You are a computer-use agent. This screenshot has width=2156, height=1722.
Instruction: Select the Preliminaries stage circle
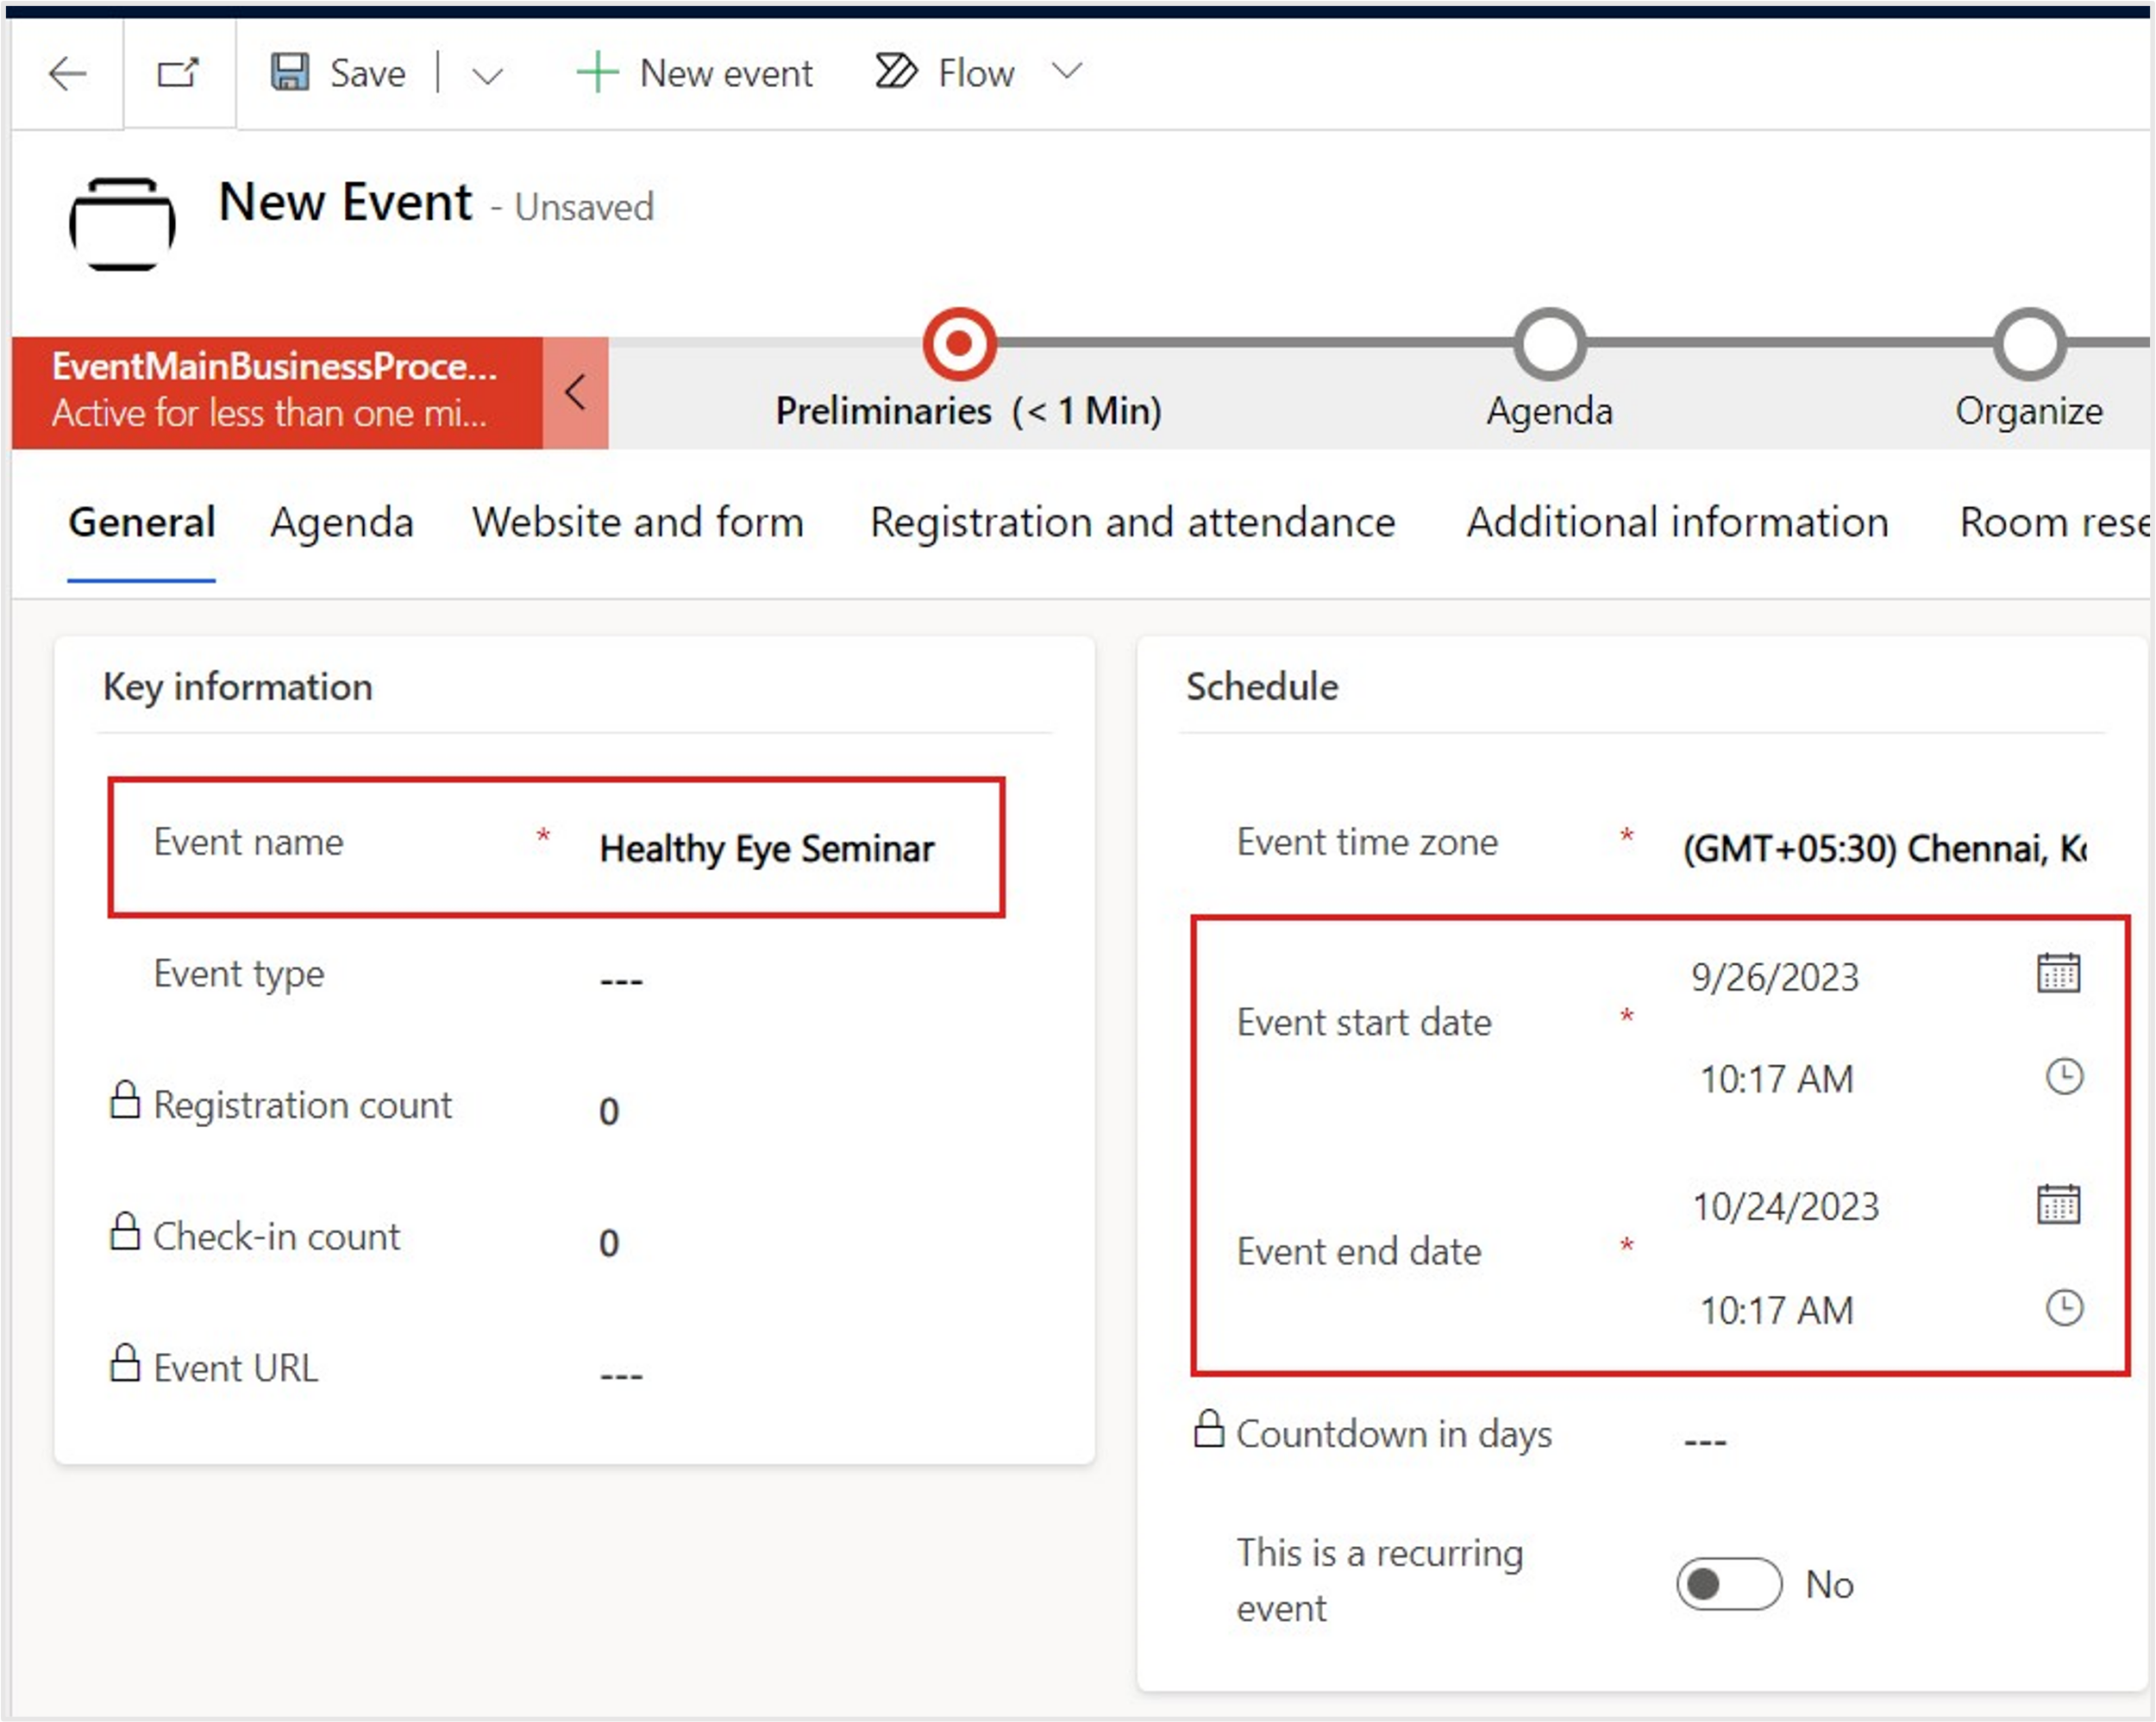959,344
